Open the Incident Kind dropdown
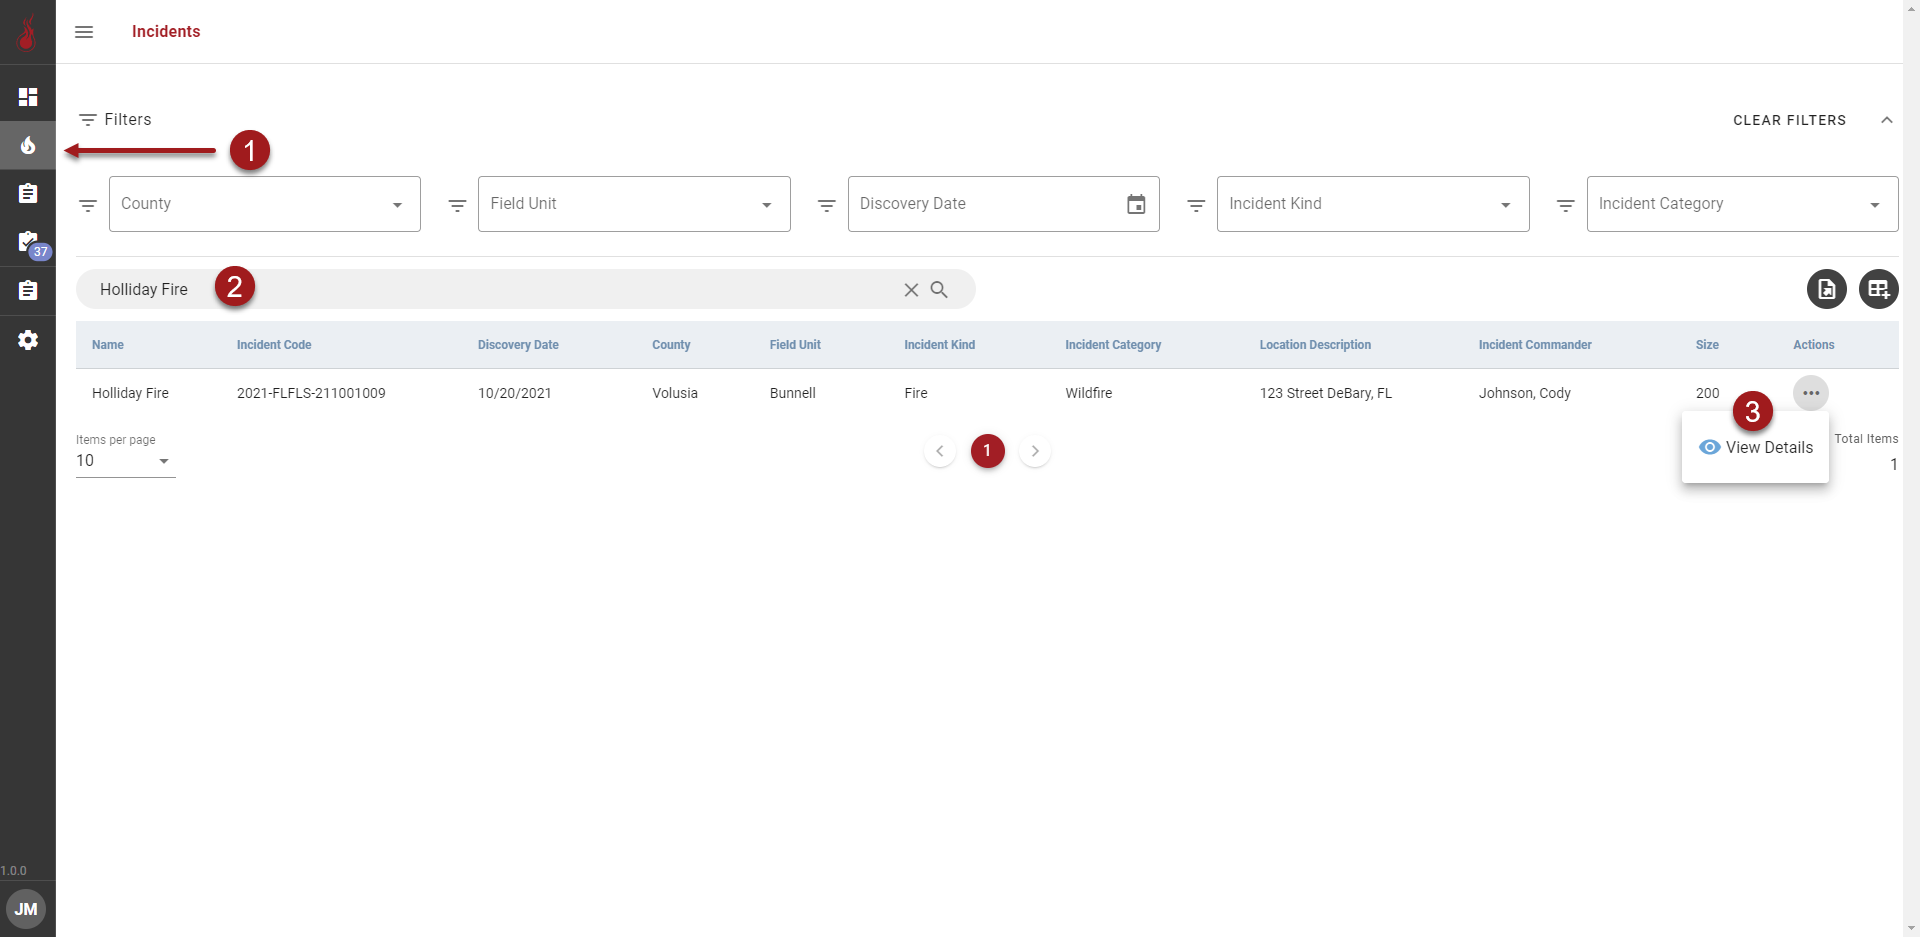1920x937 pixels. click(1505, 205)
